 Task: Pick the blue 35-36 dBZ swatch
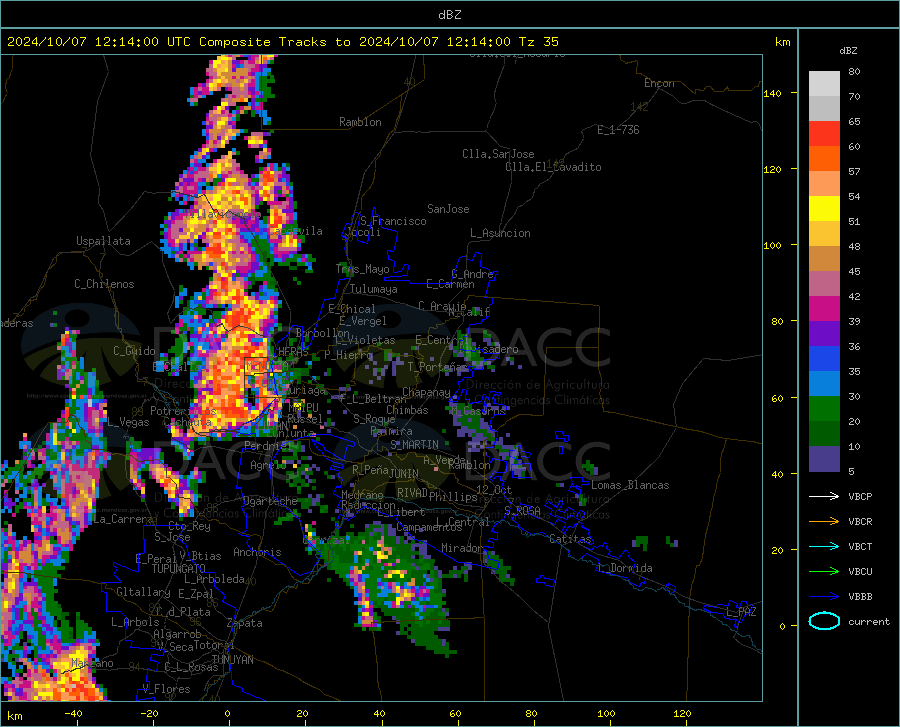coord(824,359)
